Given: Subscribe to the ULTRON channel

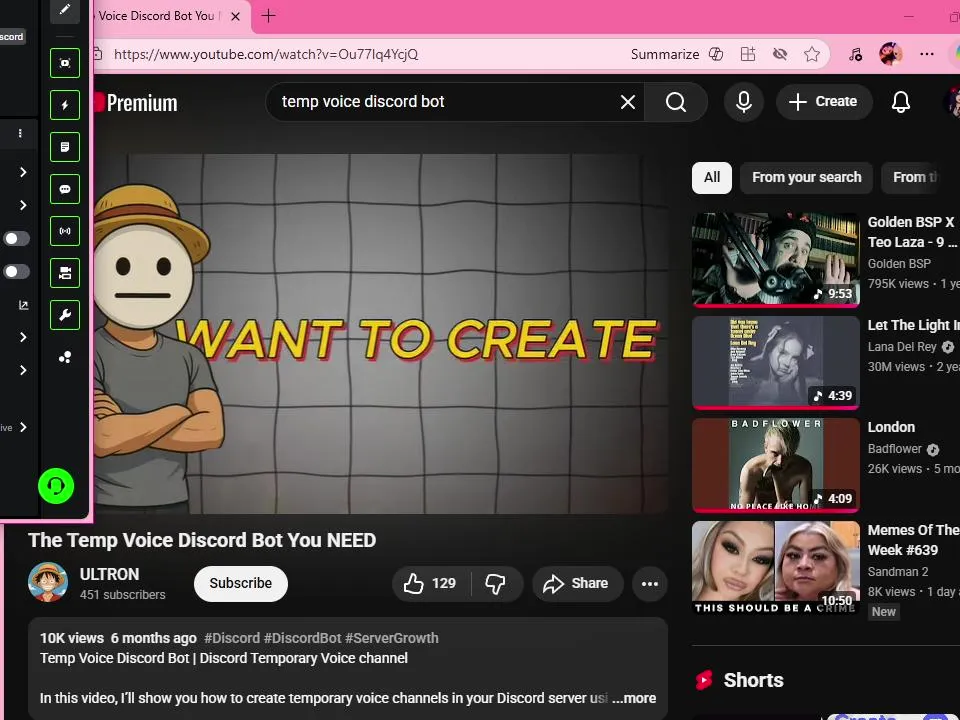Looking at the screenshot, I should click(x=241, y=583).
